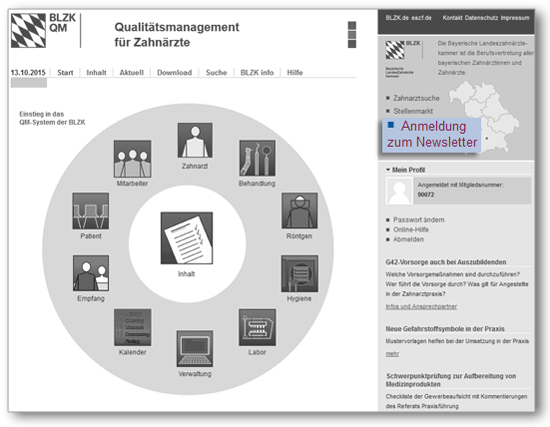The image size is (550, 427).
Task: Click the BLZK.de link in top bar
Action: coord(397,18)
